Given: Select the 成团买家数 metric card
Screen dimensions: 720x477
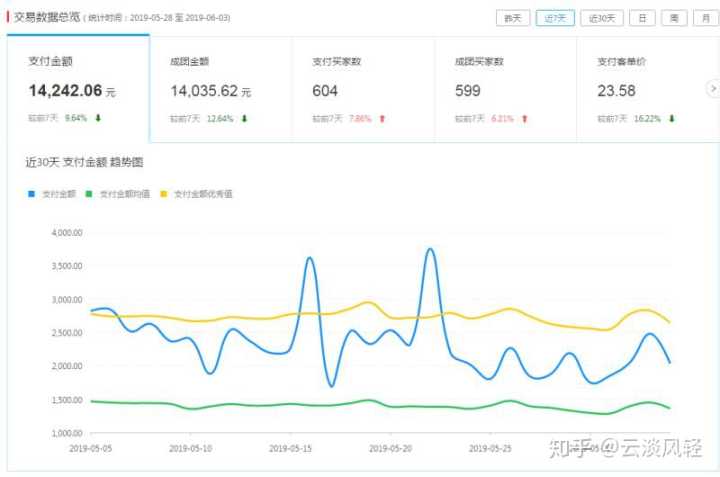Looking at the screenshot, I should [x=505, y=89].
